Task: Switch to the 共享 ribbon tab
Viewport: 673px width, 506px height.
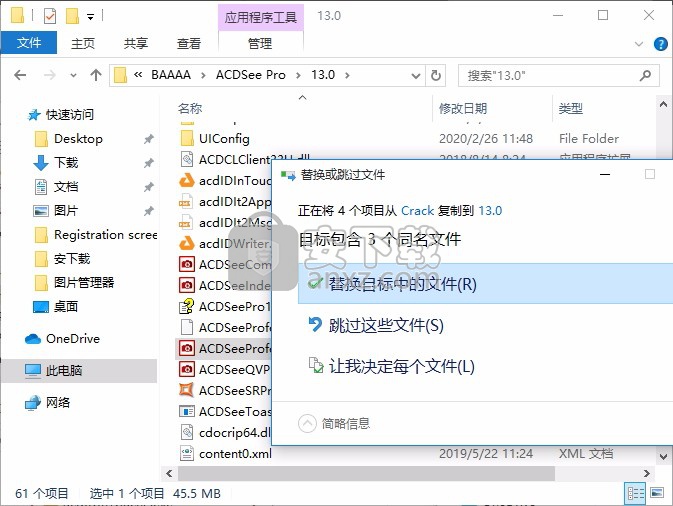Action: [x=136, y=43]
